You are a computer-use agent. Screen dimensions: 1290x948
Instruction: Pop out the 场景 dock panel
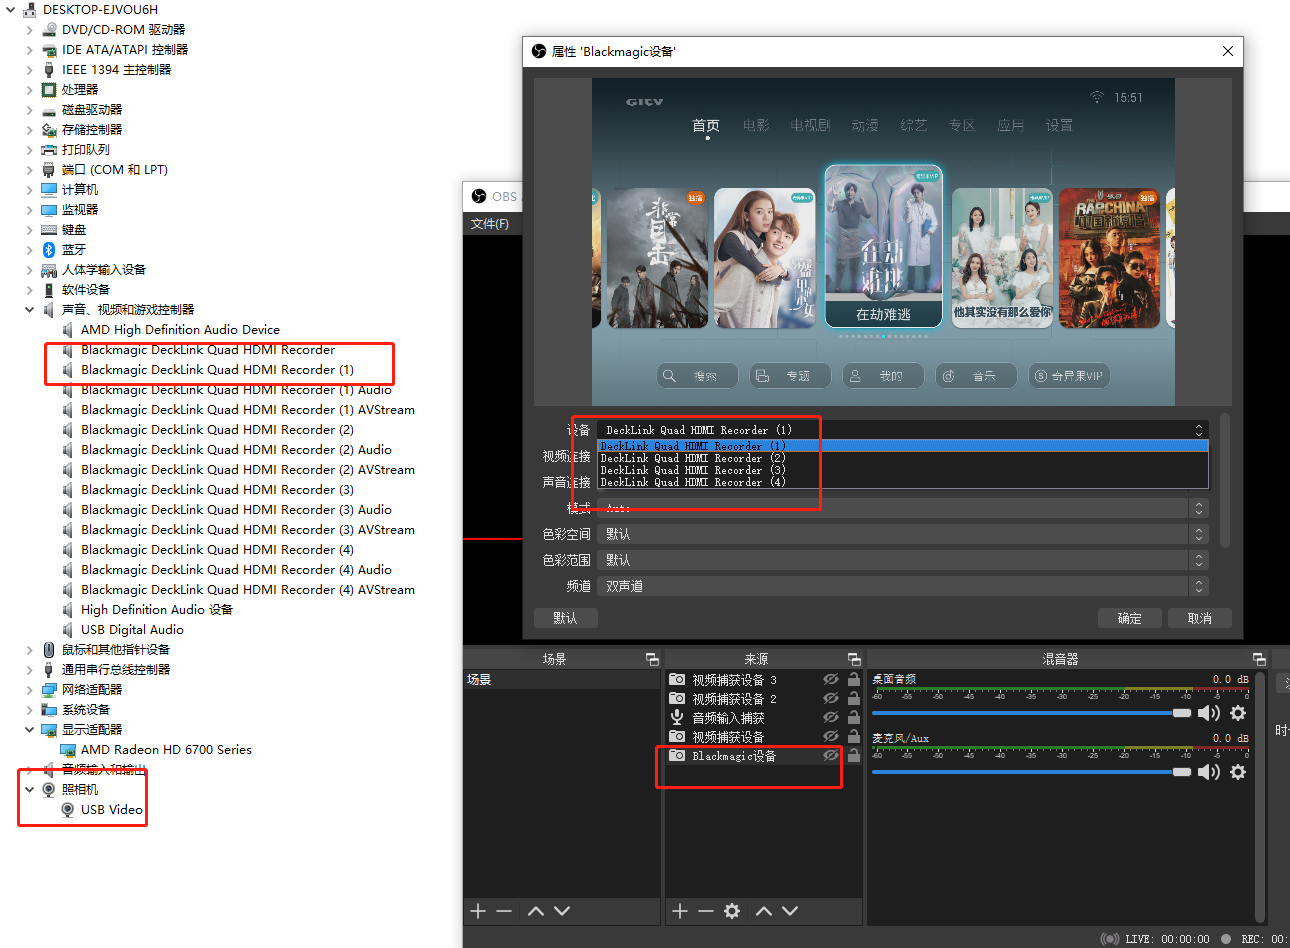652,659
